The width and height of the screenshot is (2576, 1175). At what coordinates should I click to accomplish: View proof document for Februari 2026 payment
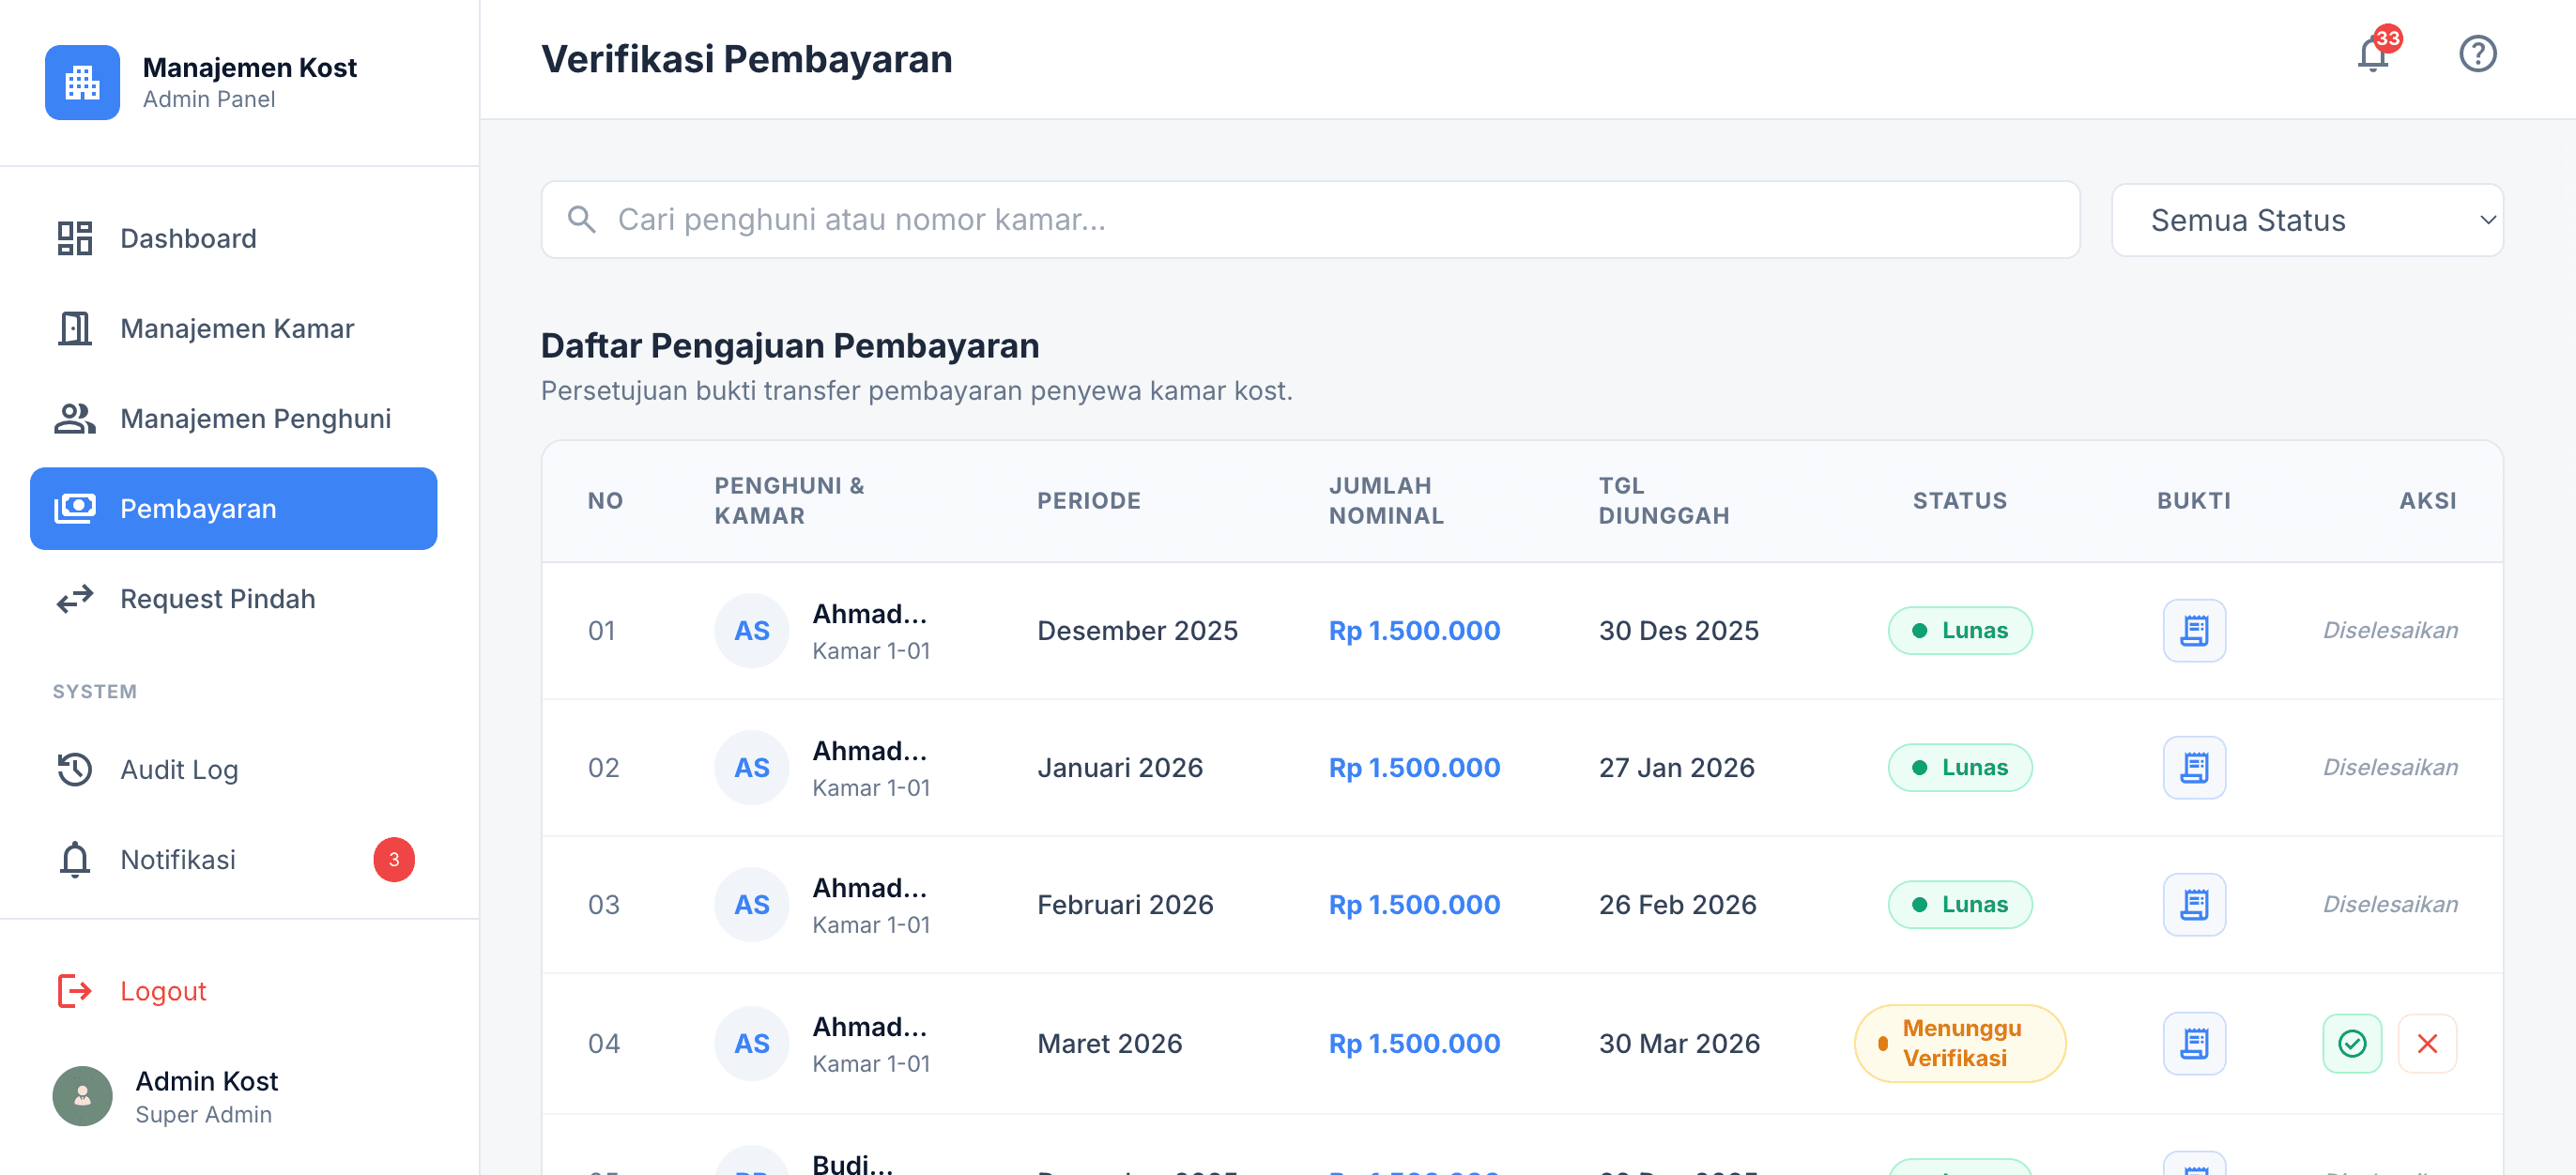(x=2193, y=905)
